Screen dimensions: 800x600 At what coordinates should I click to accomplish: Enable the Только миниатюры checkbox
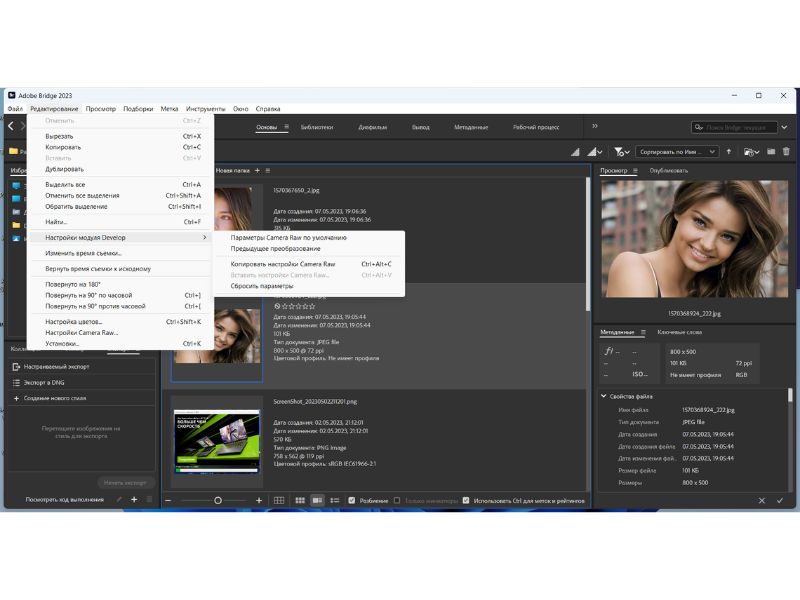(397, 500)
